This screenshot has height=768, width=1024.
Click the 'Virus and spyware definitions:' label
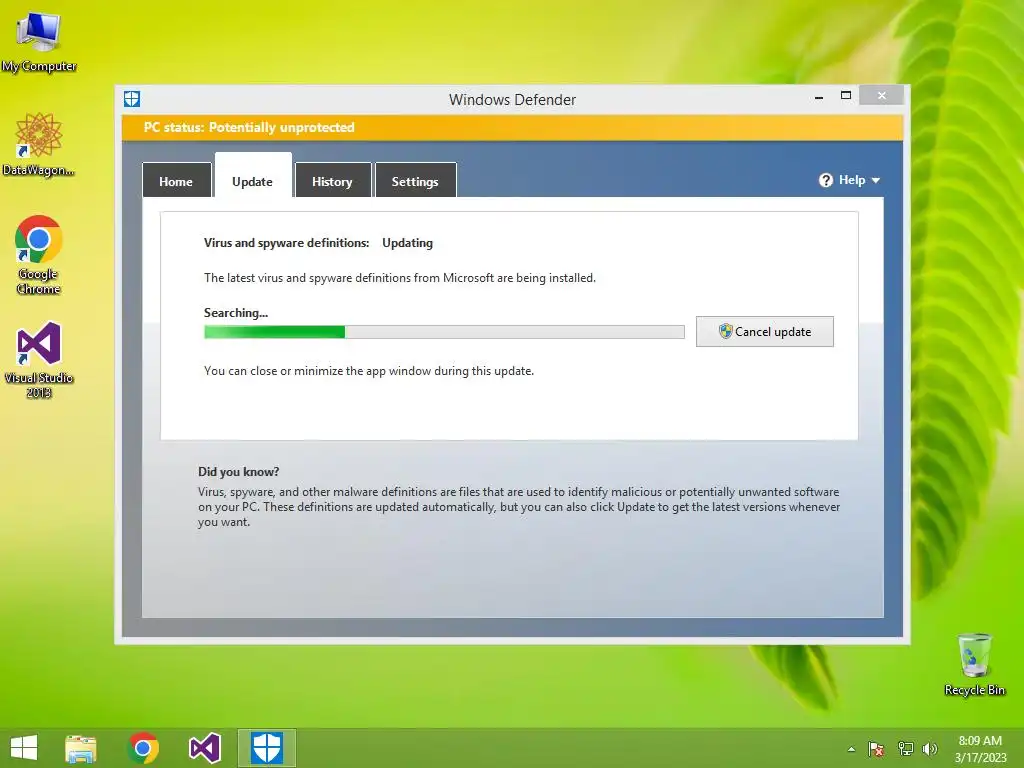[x=287, y=243]
